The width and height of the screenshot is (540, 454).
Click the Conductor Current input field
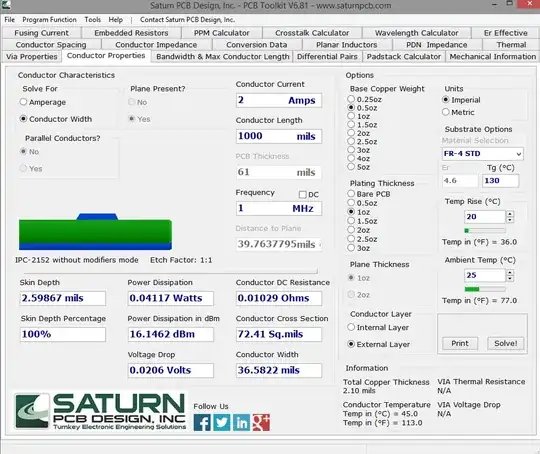pyautogui.click(x=279, y=100)
